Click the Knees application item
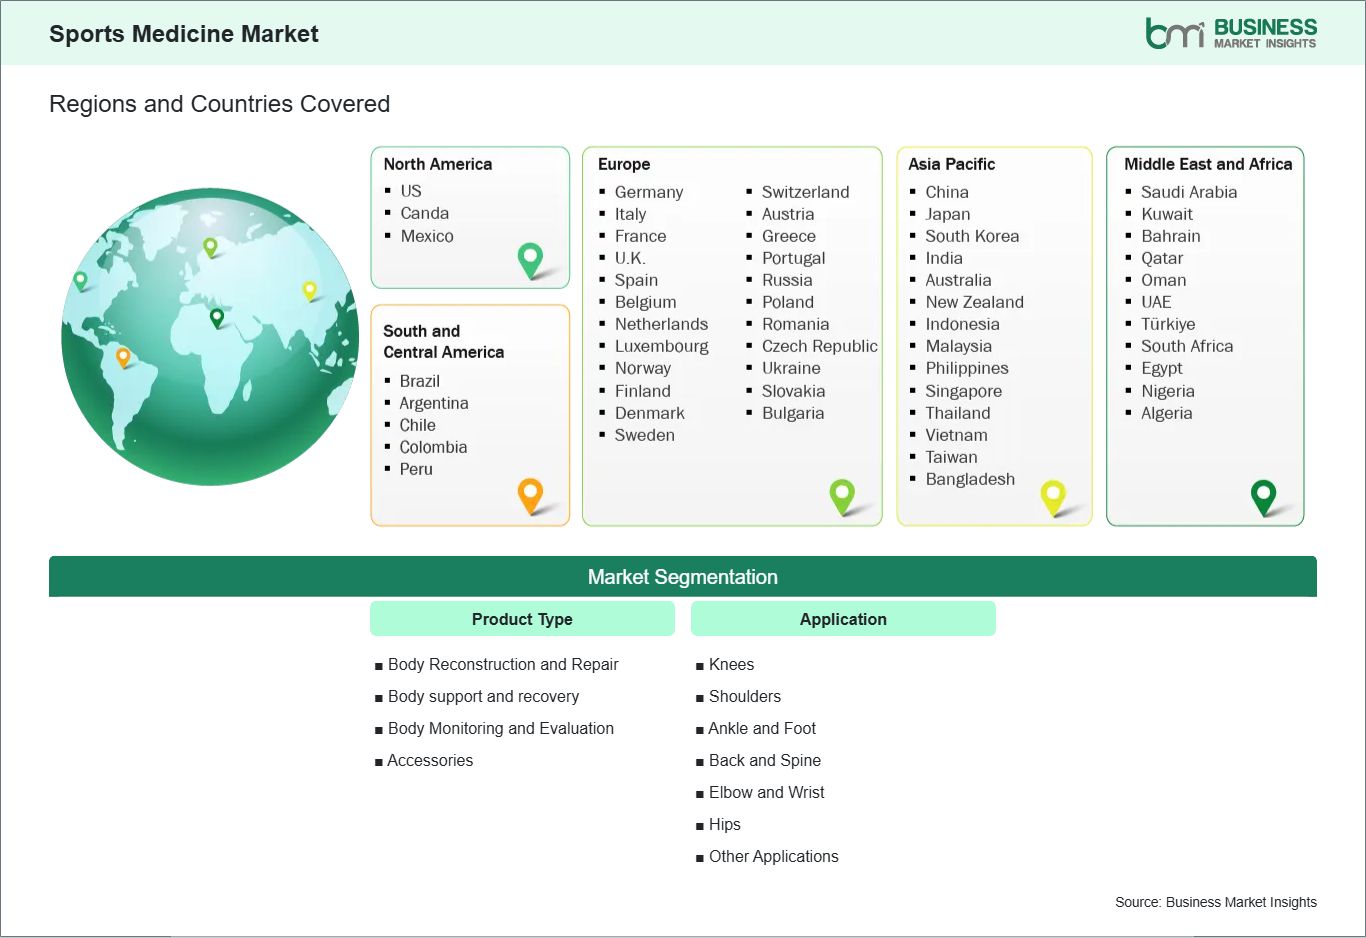Image resolution: width=1366 pixels, height=938 pixels. (731, 664)
